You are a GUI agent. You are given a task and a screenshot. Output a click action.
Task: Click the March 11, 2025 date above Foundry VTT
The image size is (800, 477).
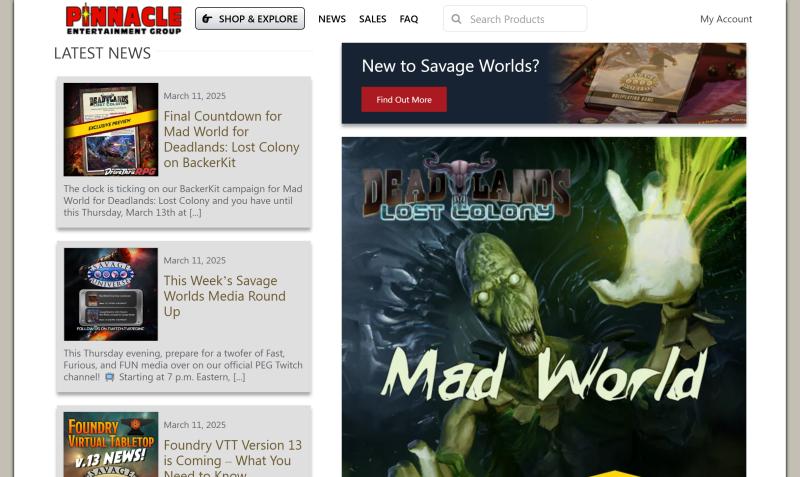pos(194,425)
